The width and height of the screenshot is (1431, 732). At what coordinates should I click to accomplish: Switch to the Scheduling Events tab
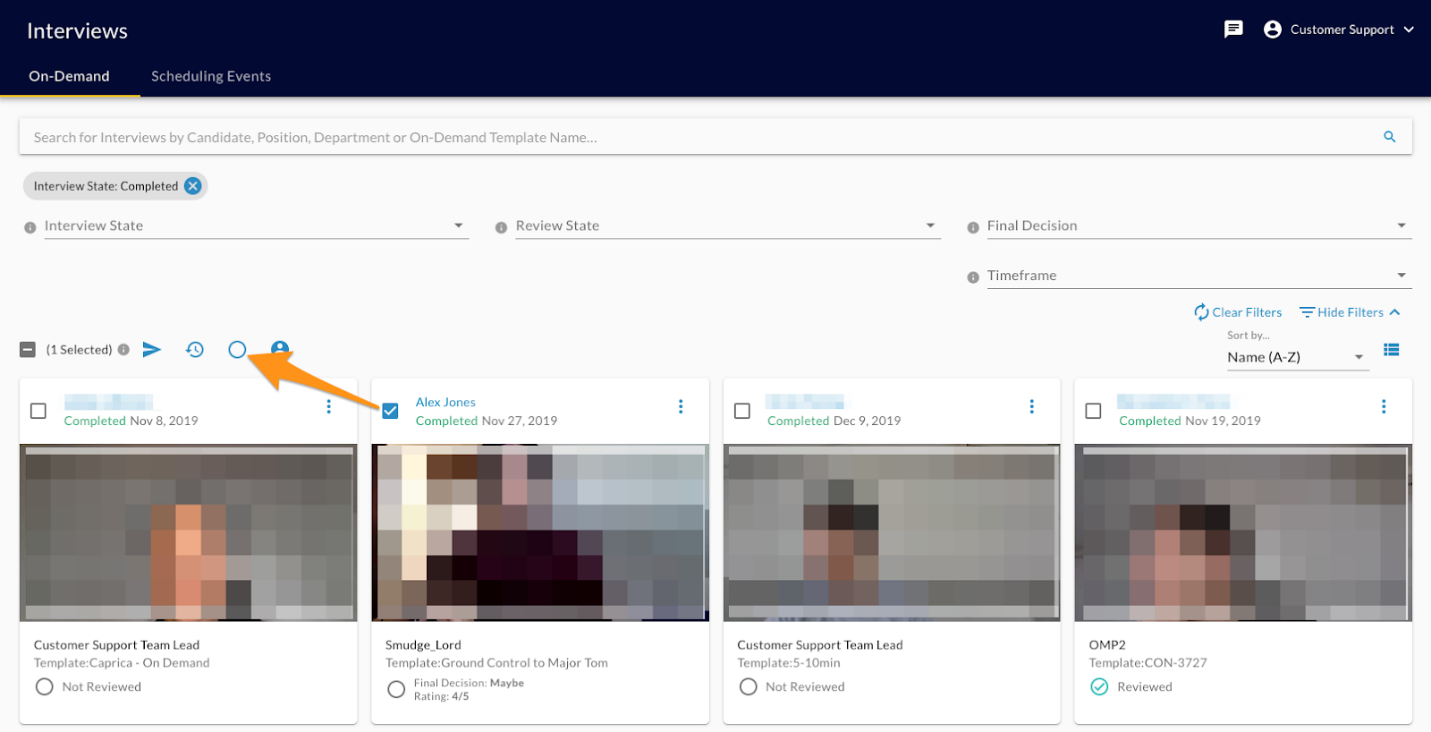211,76
